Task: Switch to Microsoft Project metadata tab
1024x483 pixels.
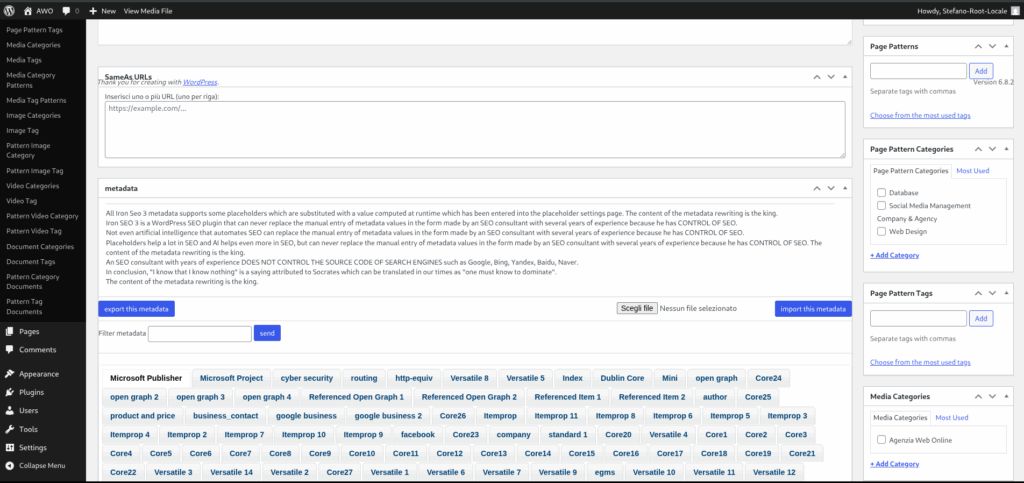Action: [231, 378]
